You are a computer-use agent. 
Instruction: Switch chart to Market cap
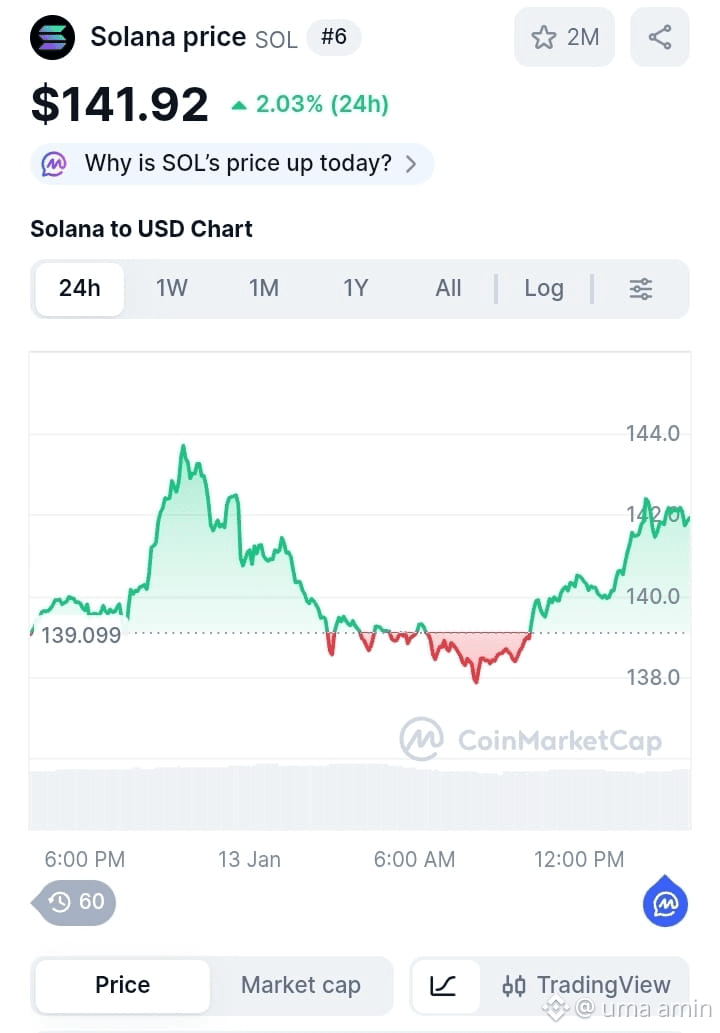tap(300, 986)
